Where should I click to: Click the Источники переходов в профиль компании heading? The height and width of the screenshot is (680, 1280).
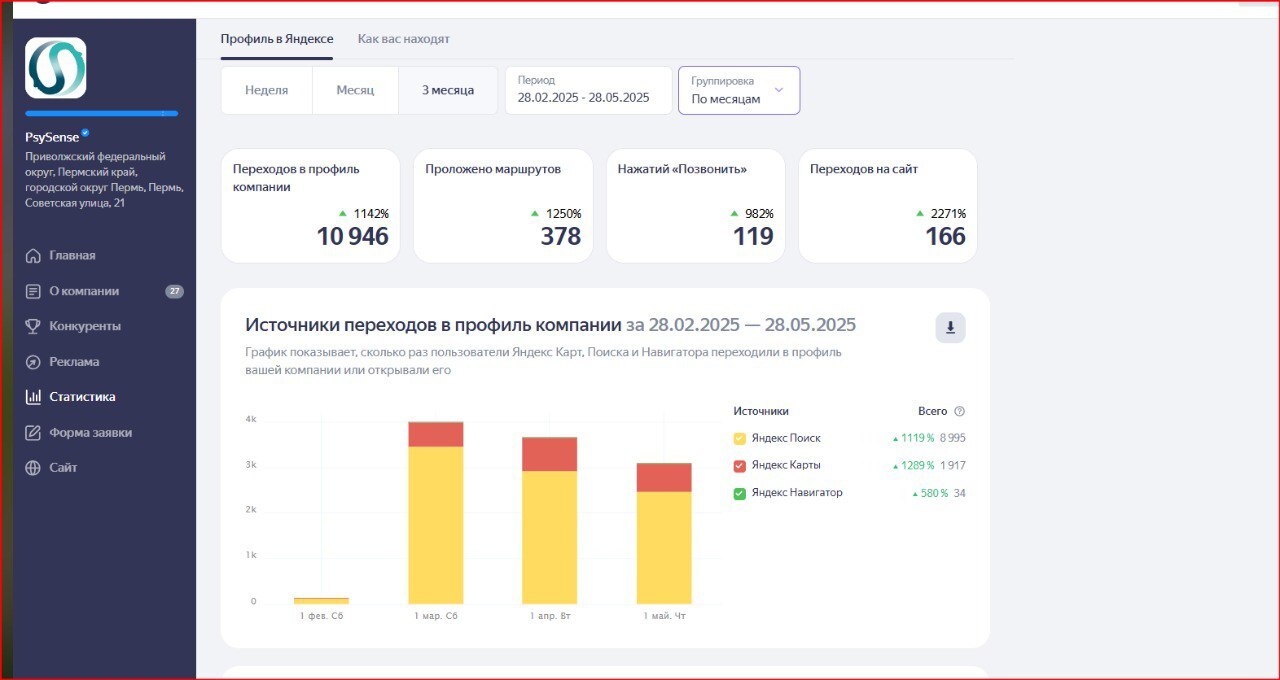[x=433, y=325]
